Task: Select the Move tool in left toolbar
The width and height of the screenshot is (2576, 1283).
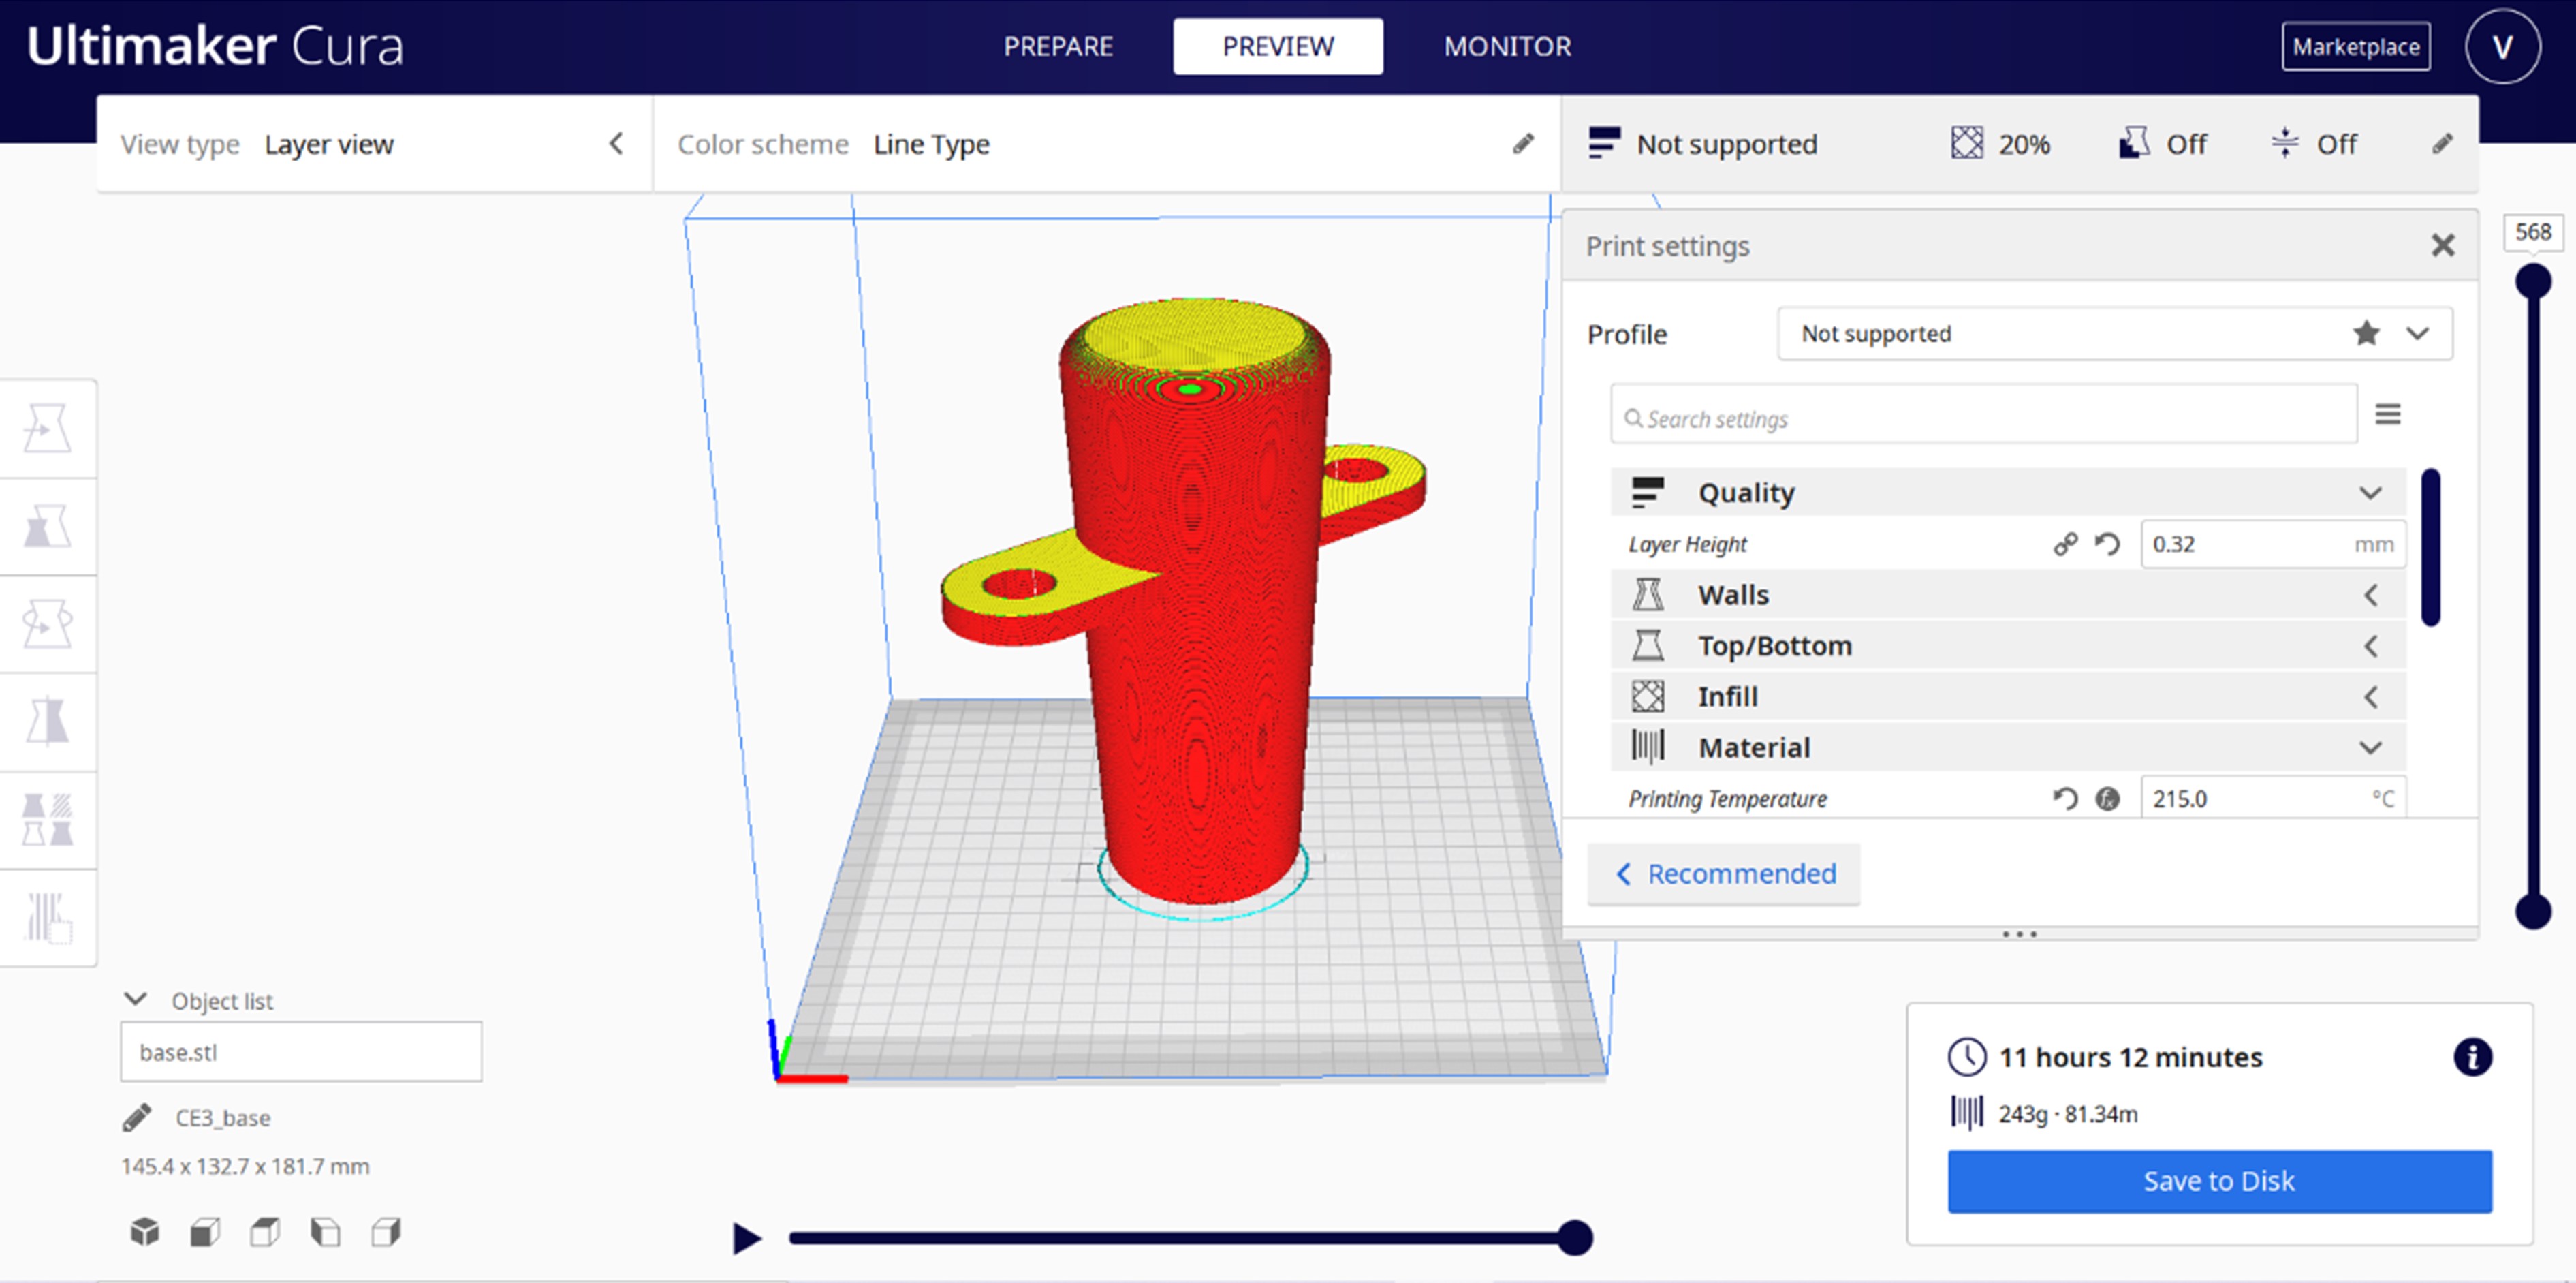Action: [47, 429]
